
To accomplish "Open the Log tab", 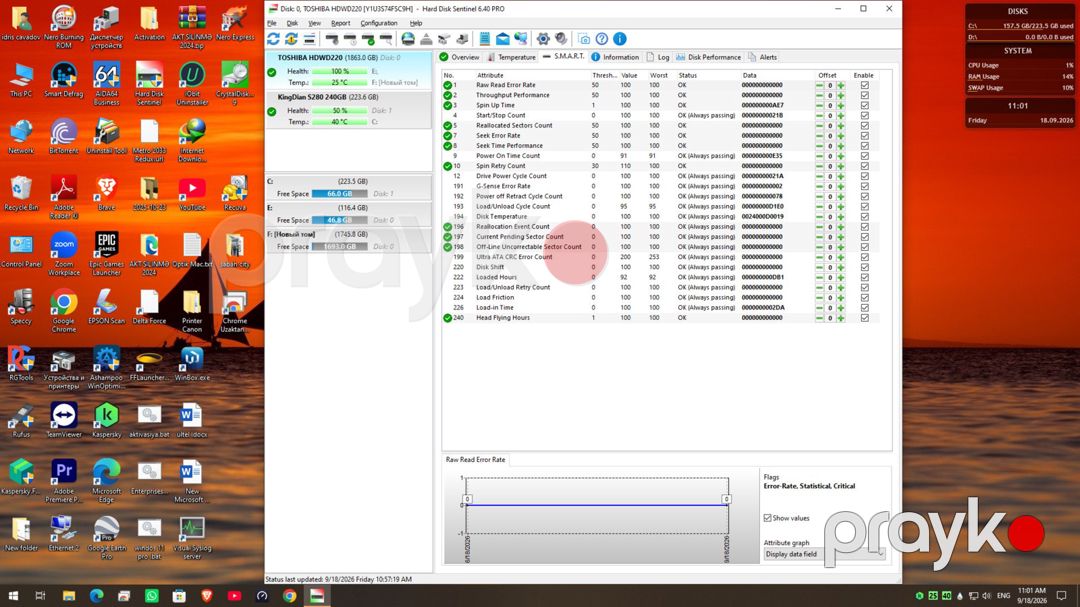I will coord(658,57).
